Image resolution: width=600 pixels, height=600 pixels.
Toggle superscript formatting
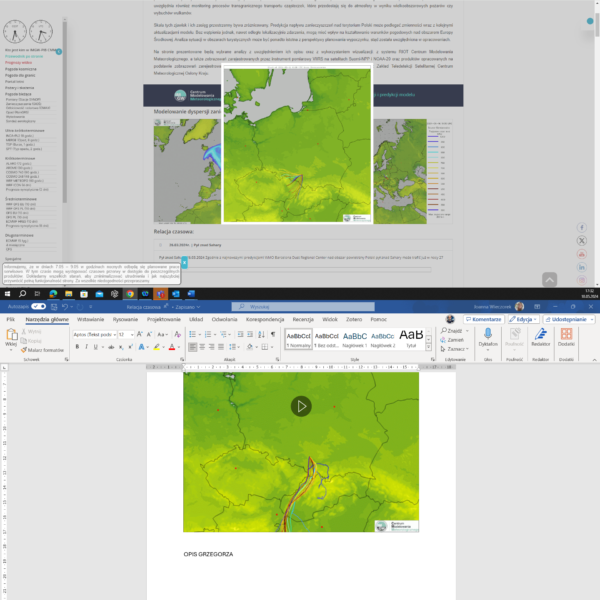(x=130, y=347)
